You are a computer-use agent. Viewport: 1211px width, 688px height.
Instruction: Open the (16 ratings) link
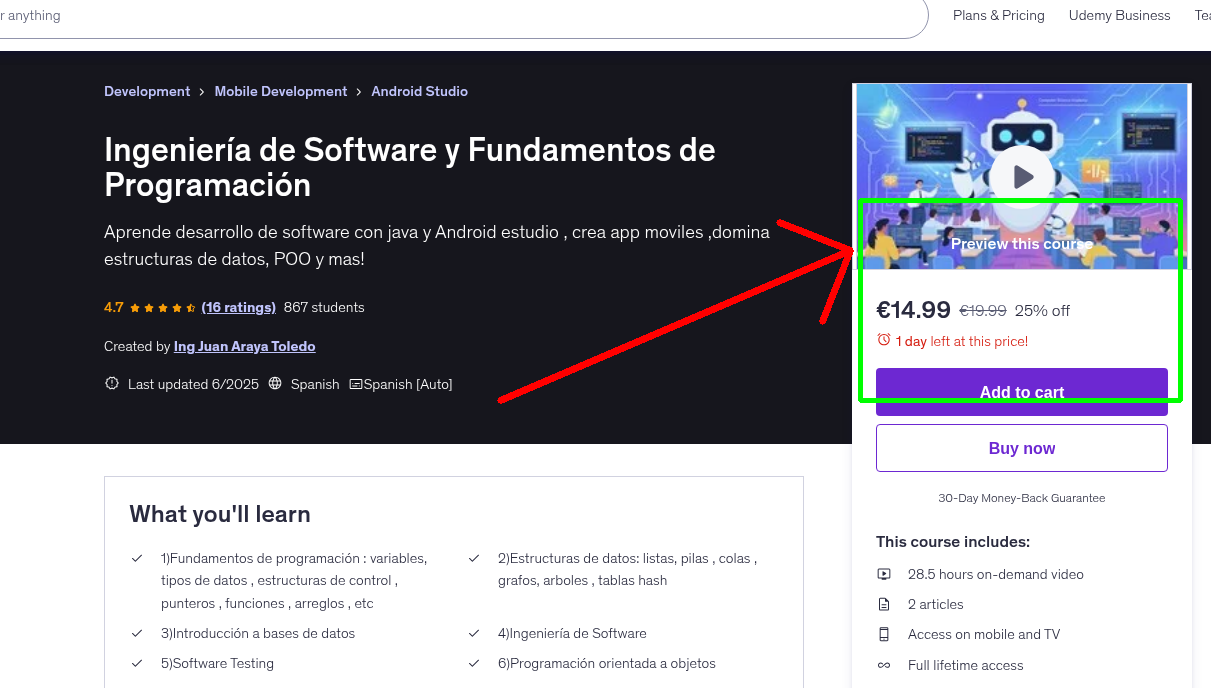point(238,307)
